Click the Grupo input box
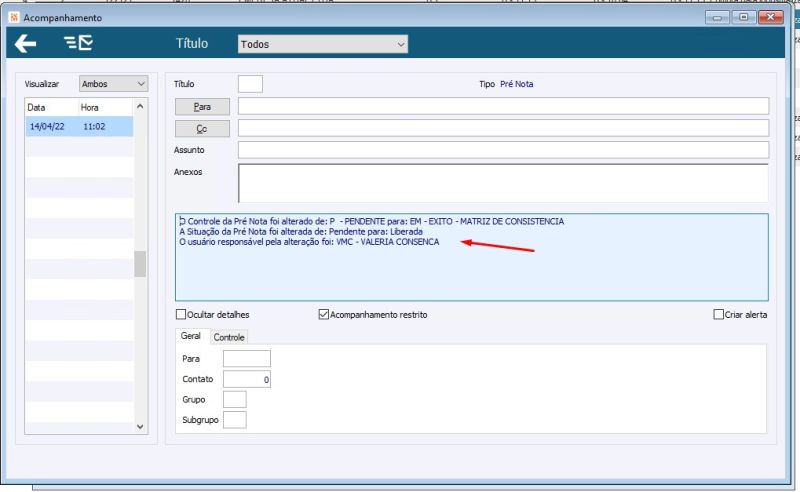 [x=235, y=399]
